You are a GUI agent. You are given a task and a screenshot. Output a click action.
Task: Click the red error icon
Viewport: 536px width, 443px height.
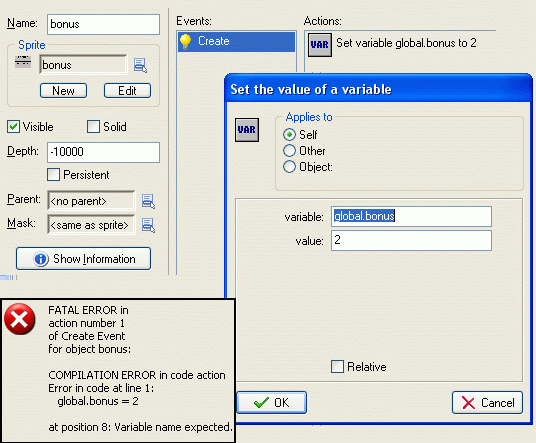[19, 319]
